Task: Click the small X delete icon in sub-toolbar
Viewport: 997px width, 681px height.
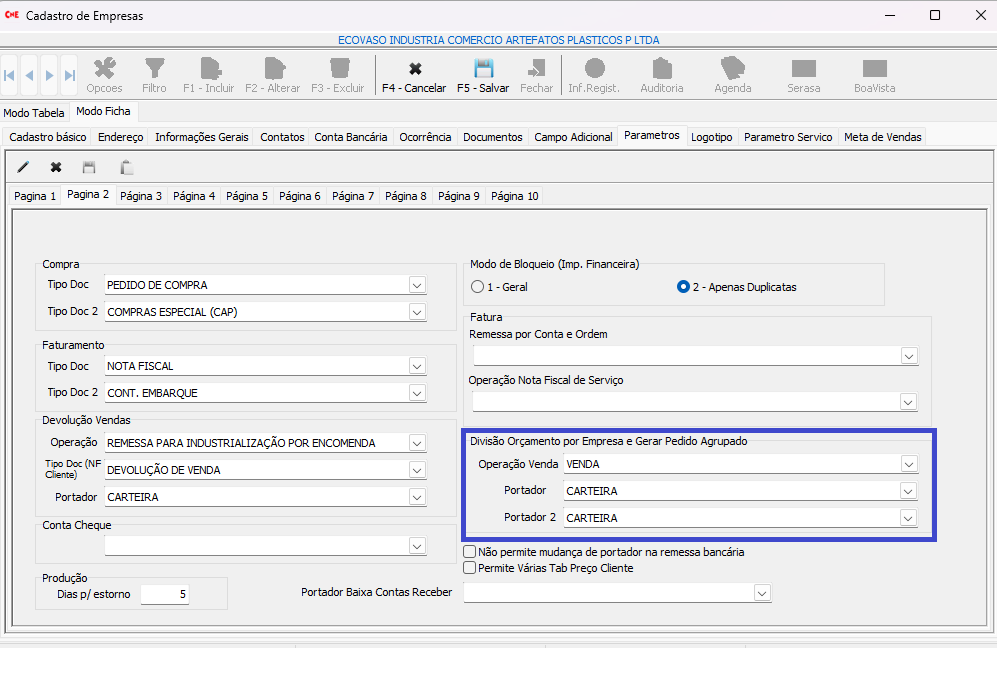Action: pos(56,167)
